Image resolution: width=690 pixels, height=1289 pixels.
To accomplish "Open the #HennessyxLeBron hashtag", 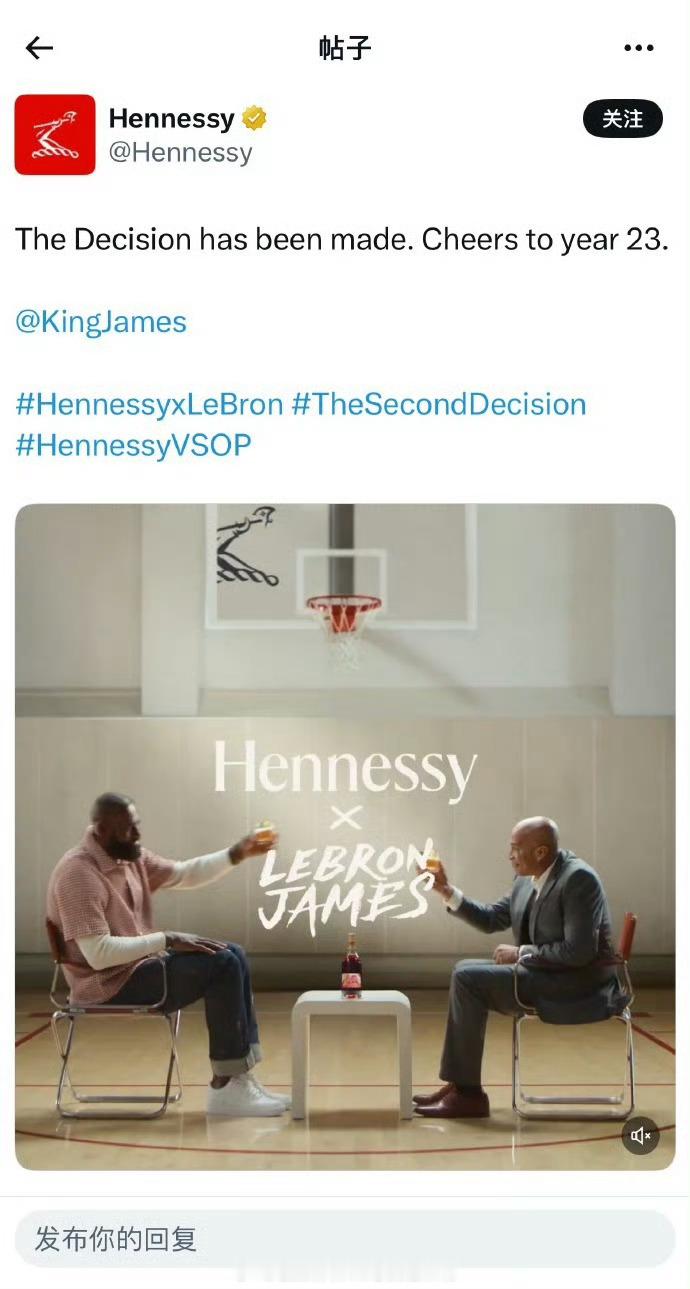I will pyautogui.click(x=149, y=404).
